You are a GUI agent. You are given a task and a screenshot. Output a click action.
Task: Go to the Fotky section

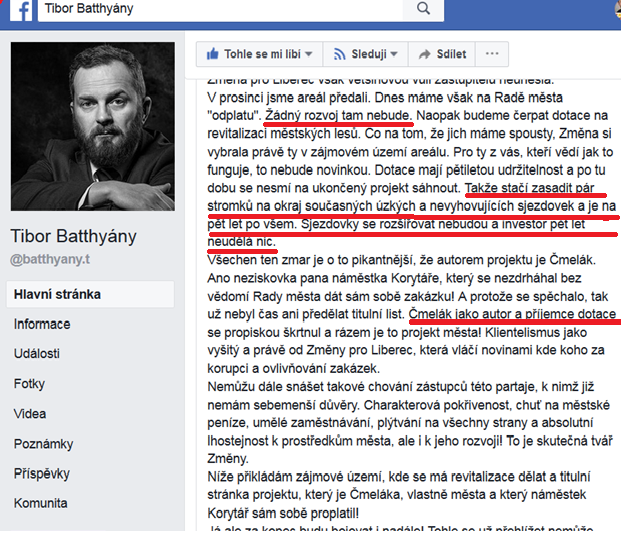(x=29, y=384)
